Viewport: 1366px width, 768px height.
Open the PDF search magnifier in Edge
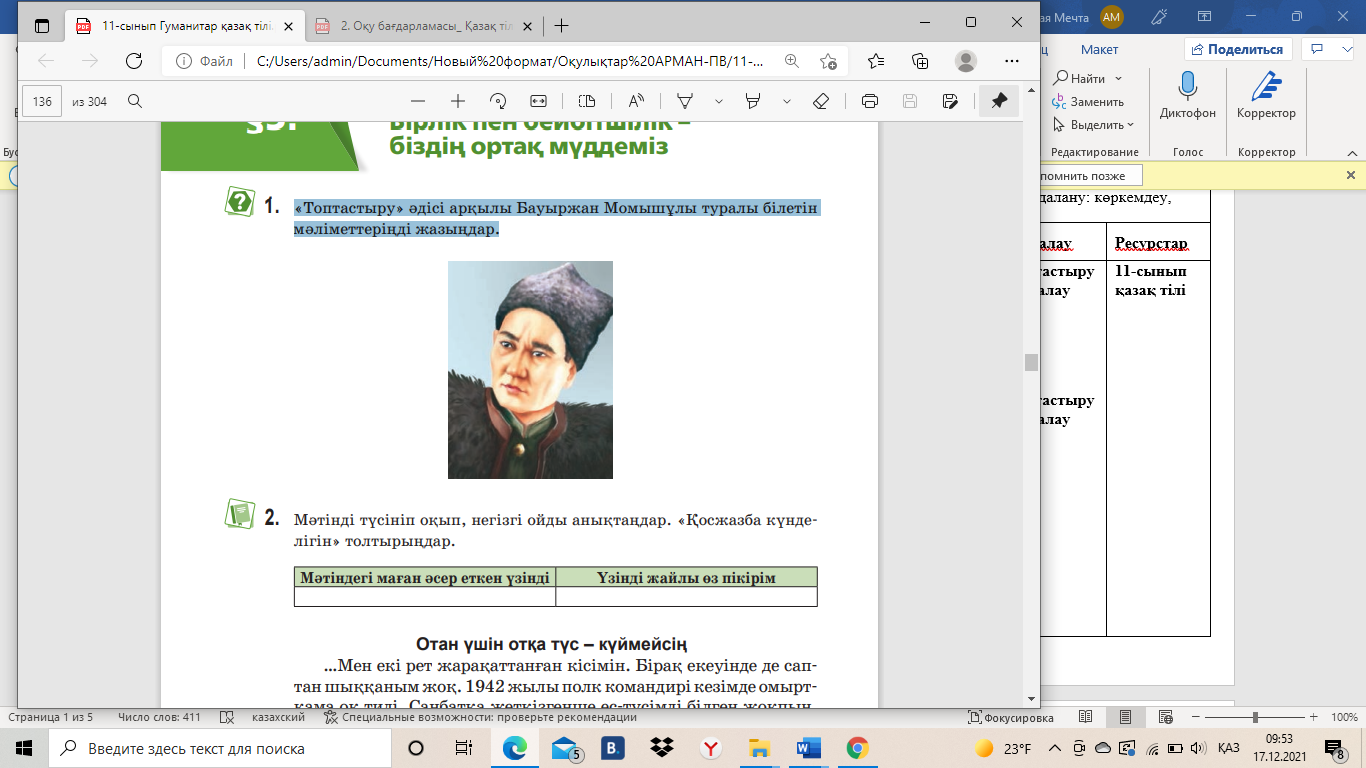pyautogui.click(x=135, y=101)
